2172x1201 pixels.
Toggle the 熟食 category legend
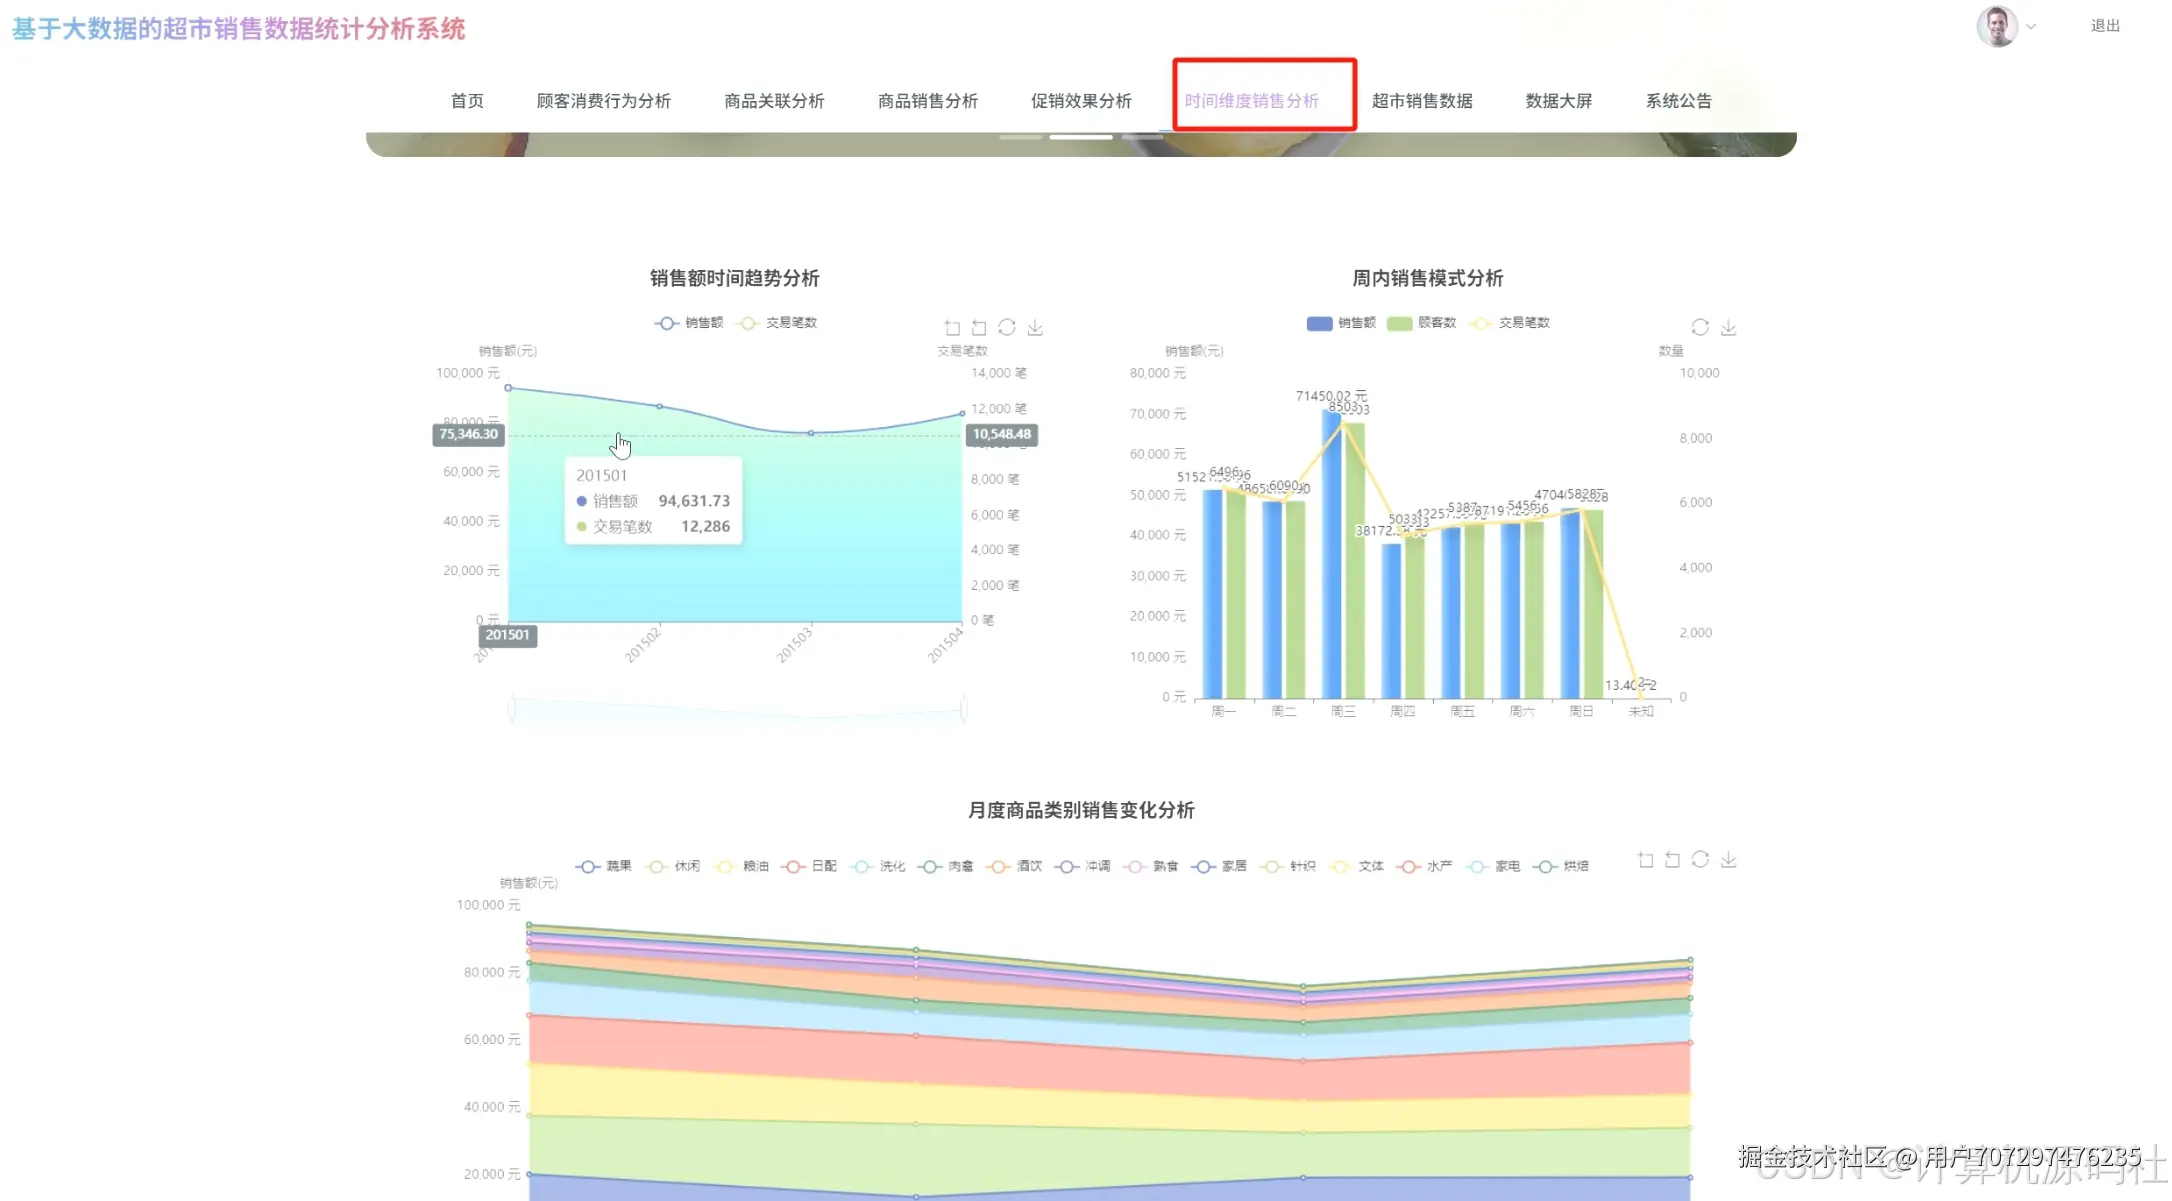tap(1151, 866)
